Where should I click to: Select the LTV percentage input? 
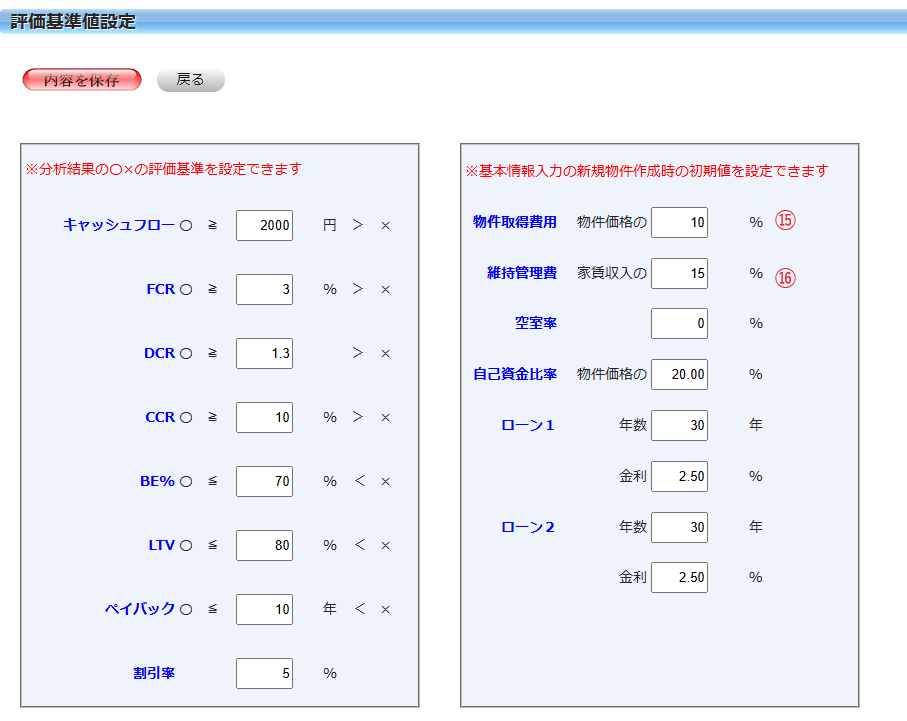(264, 545)
